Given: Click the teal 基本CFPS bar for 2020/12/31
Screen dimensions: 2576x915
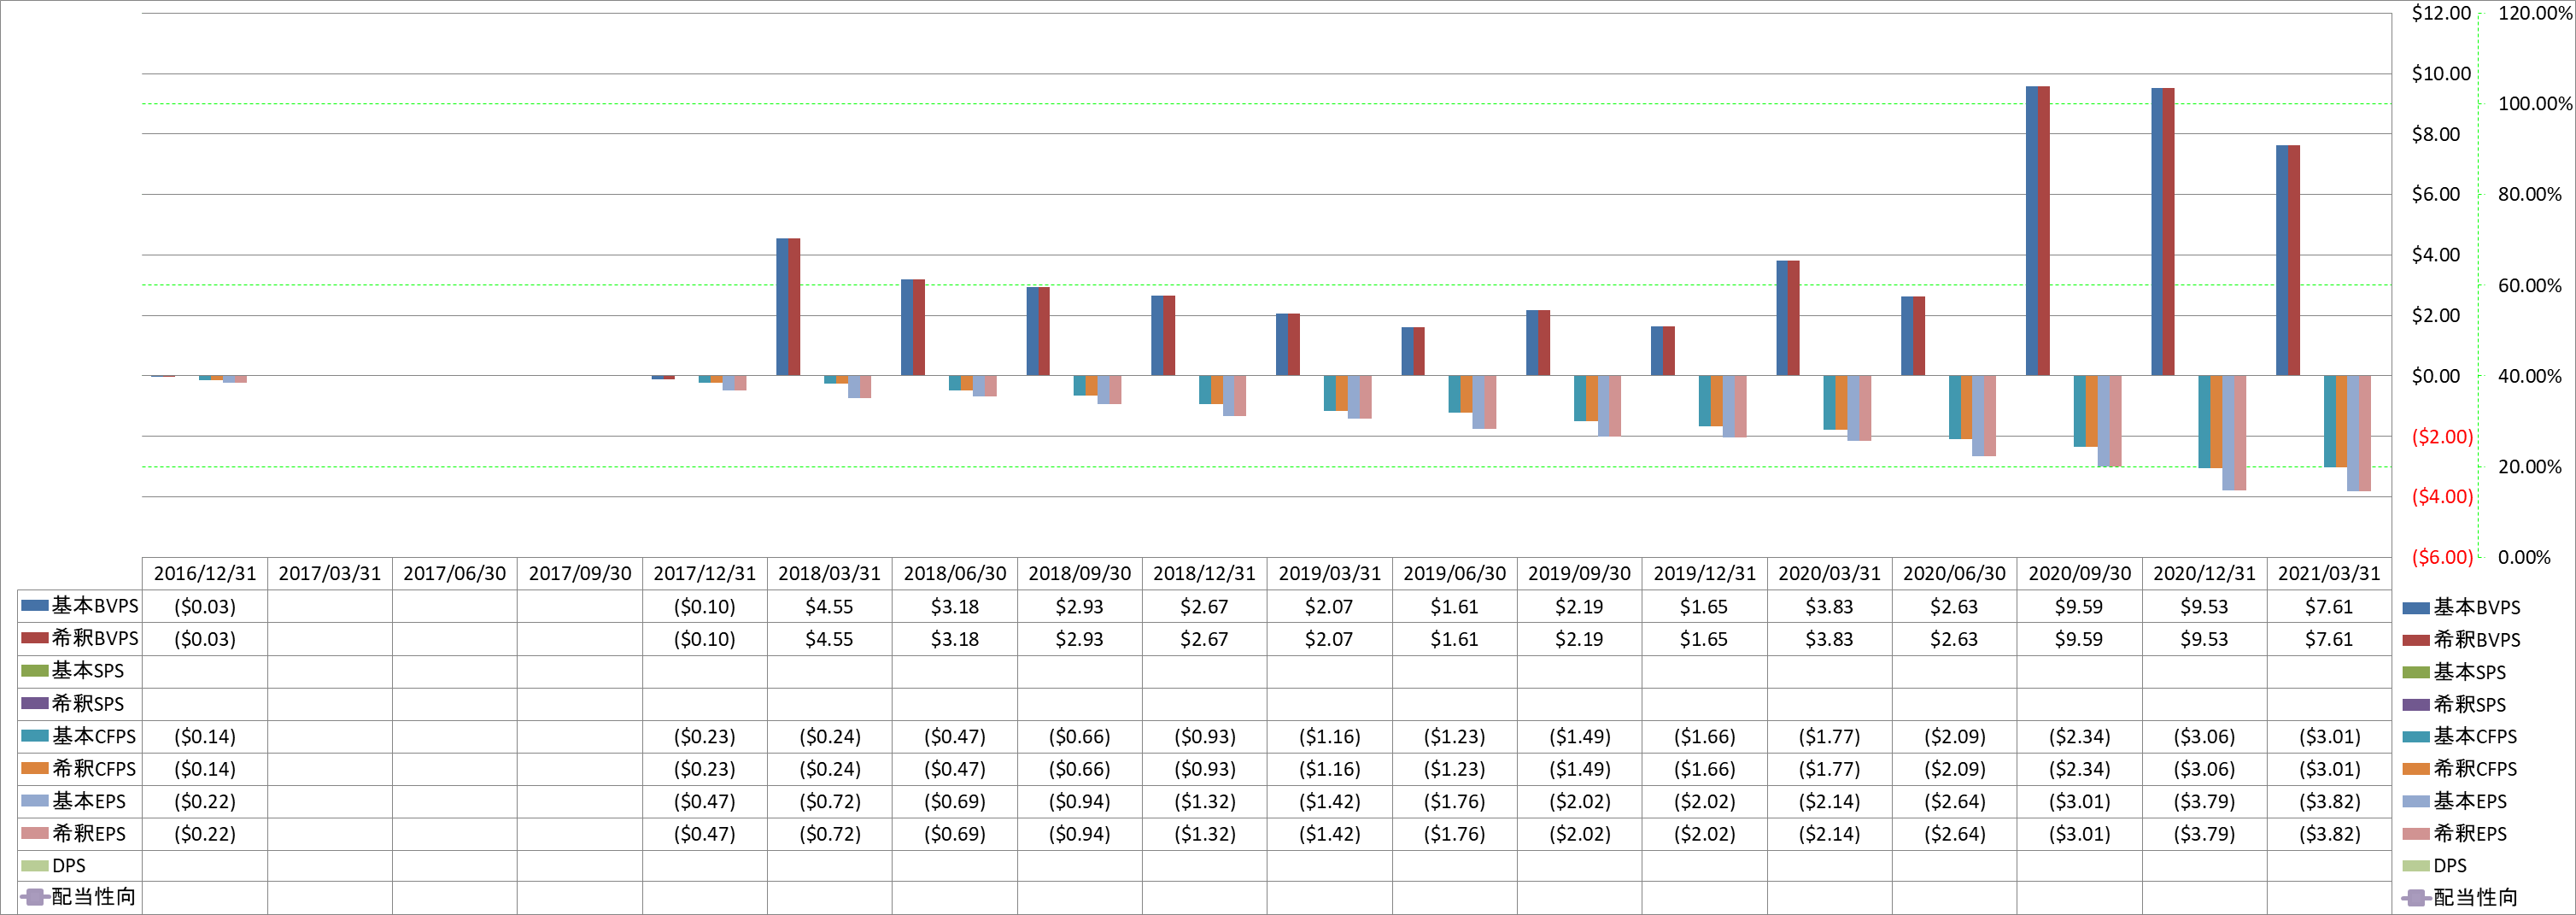Looking at the screenshot, I should (x=2204, y=422).
